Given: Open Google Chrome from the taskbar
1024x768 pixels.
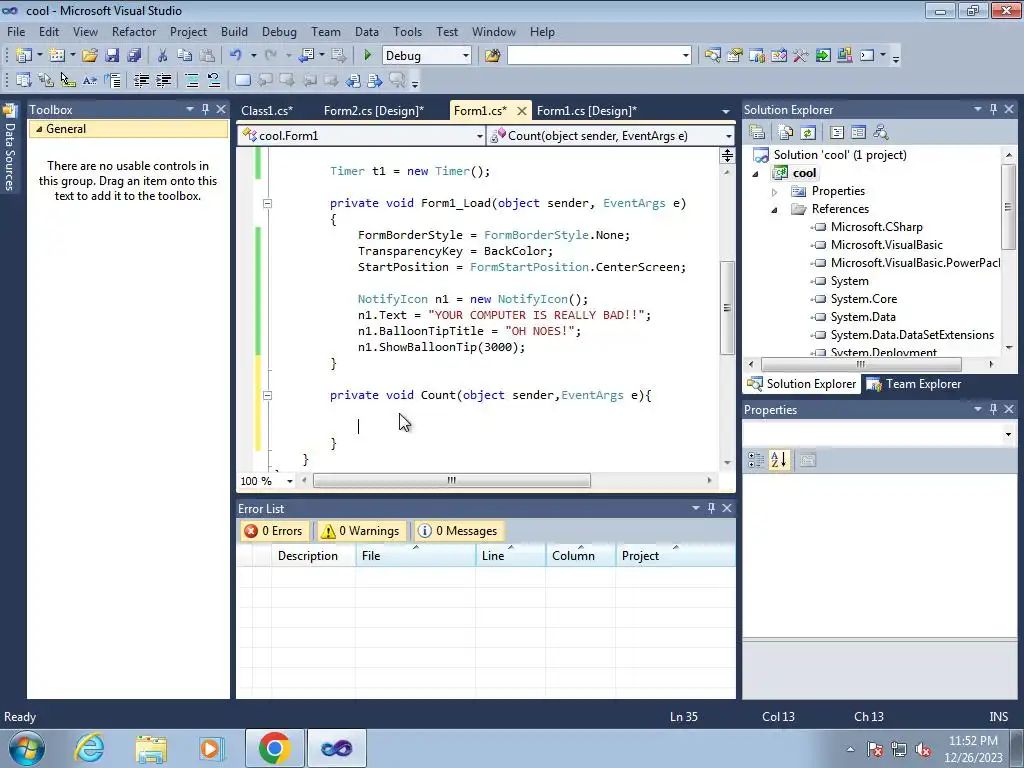Looking at the screenshot, I should pos(274,748).
